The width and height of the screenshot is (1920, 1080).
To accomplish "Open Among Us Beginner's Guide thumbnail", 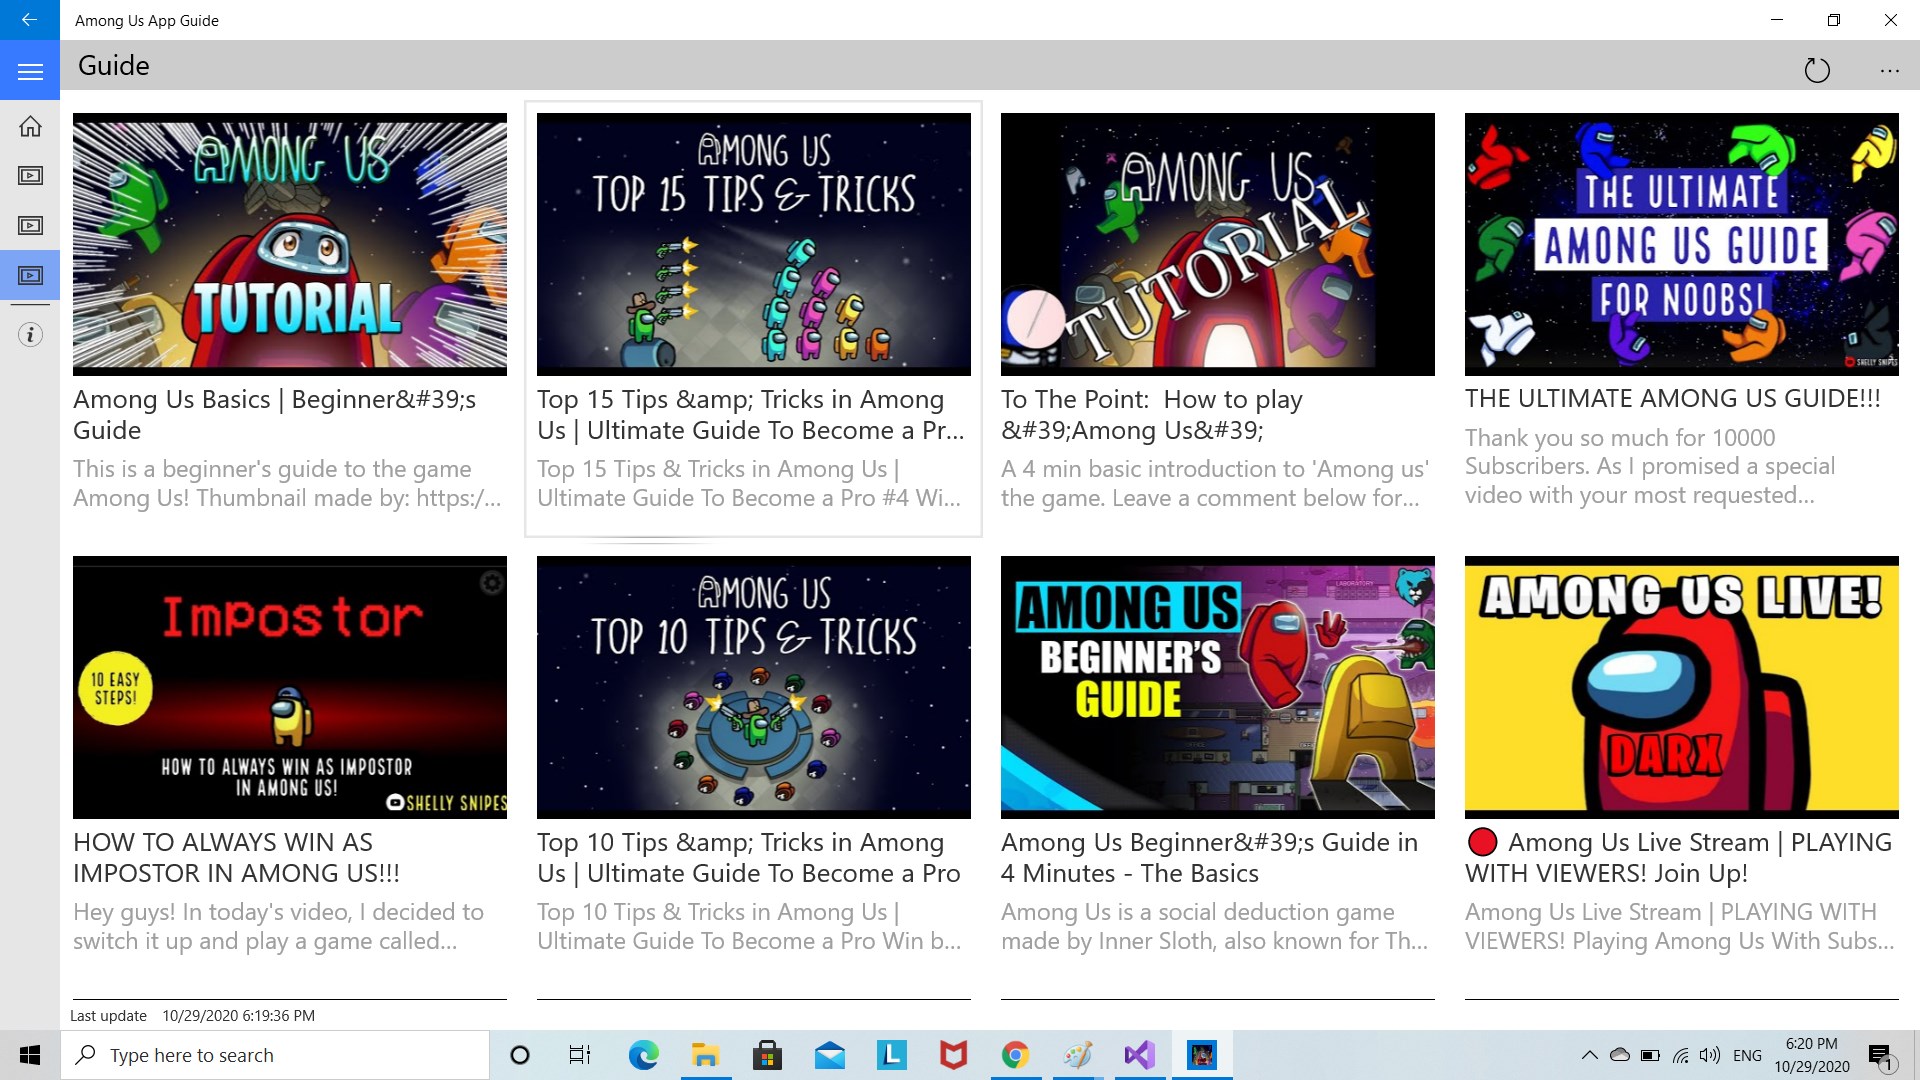I will click(x=1217, y=687).
